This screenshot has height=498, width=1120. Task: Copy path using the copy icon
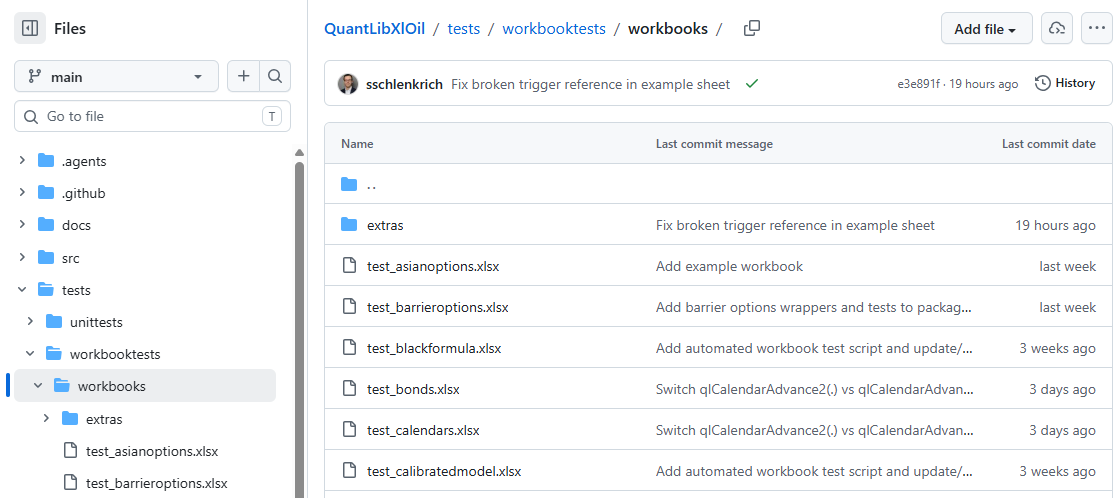752,29
